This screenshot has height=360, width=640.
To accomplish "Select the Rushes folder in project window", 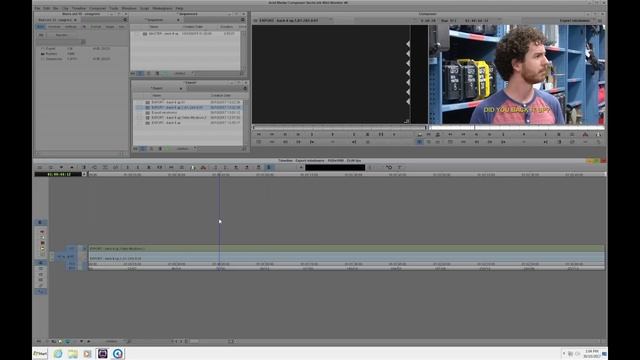I will 51,53.
